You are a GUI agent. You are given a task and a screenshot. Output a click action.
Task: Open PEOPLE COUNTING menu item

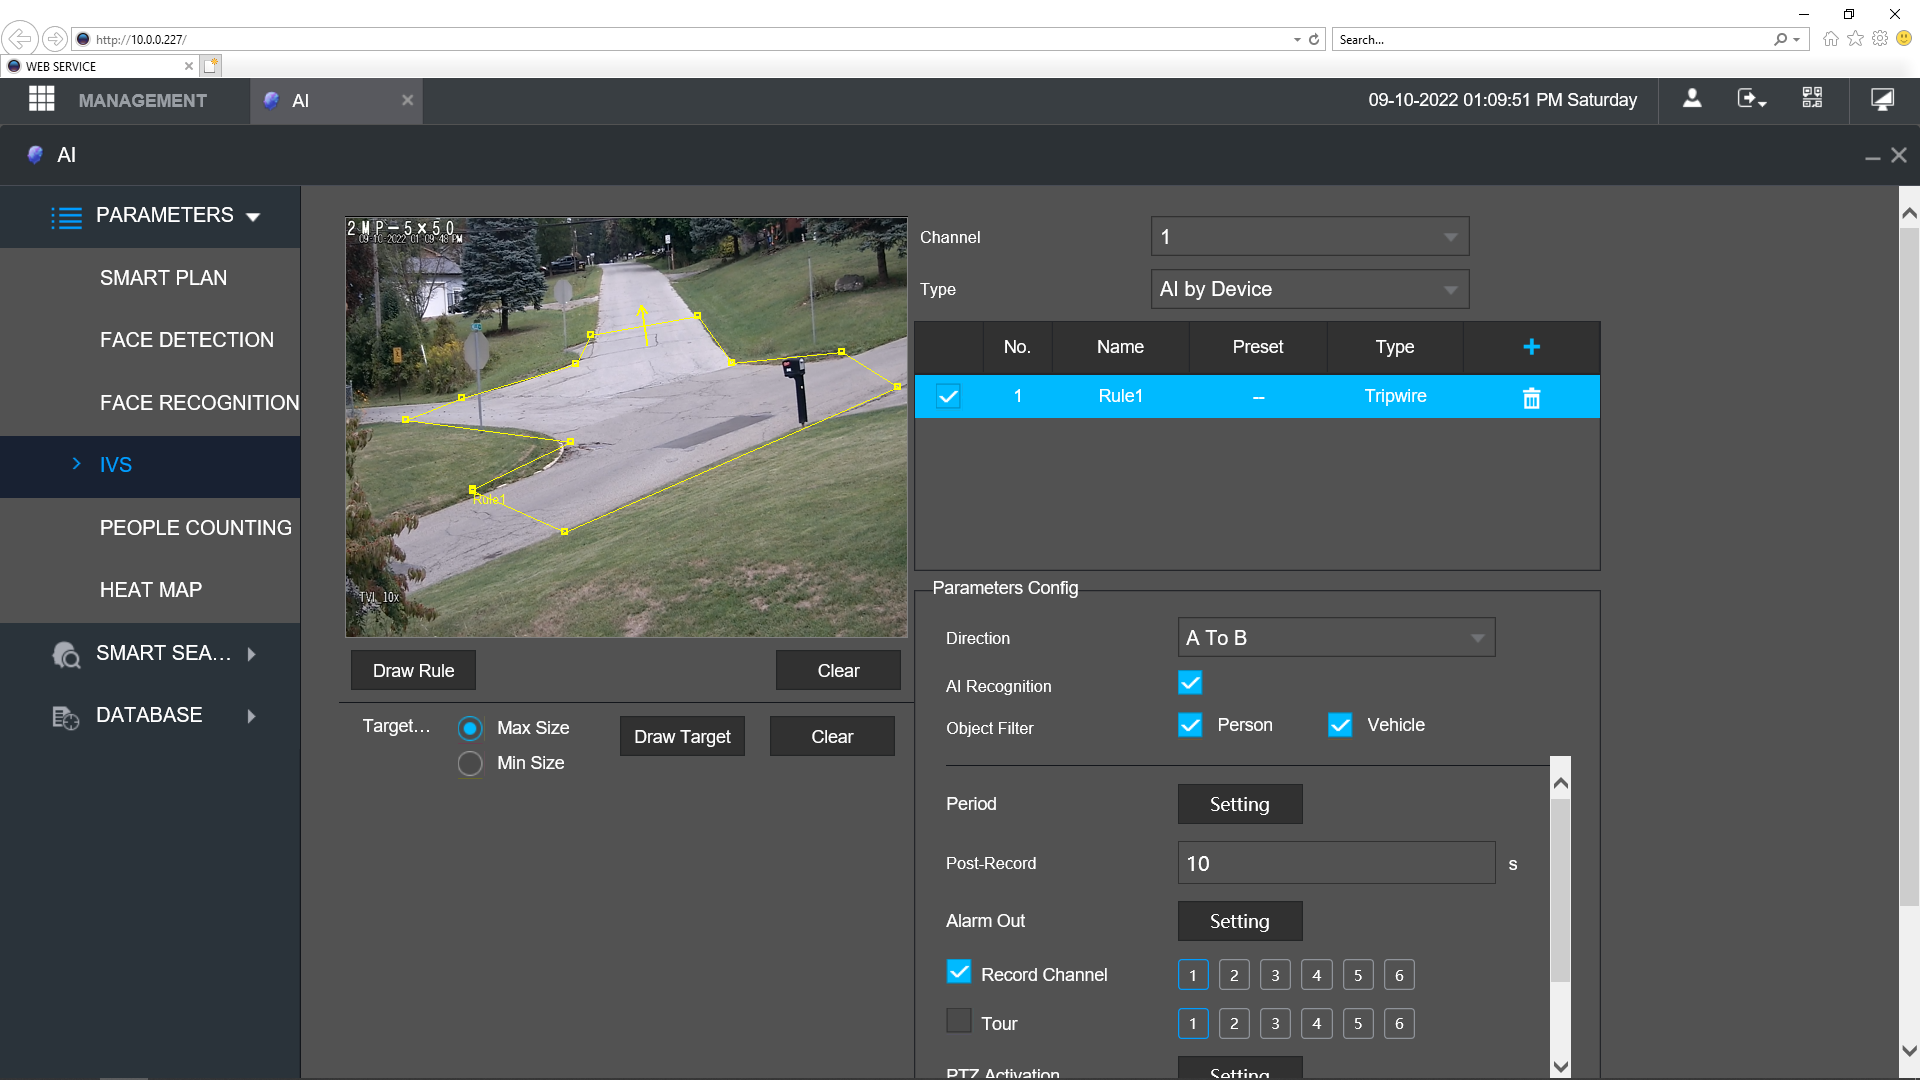point(196,528)
